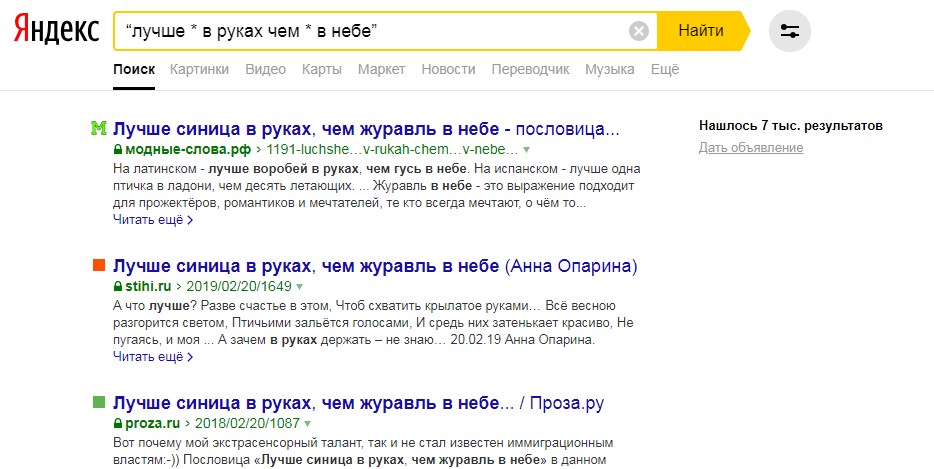Expand the dropdown arrow after stihi.ru URL
The image size is (934, 469).
tap(300, 287)
